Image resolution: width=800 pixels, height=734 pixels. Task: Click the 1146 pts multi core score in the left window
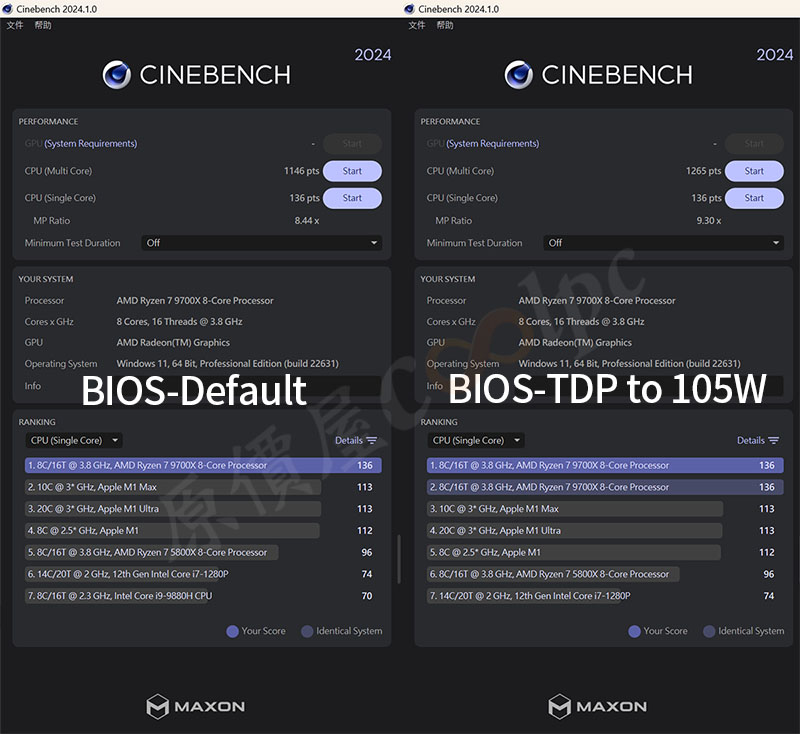[302, 171]
